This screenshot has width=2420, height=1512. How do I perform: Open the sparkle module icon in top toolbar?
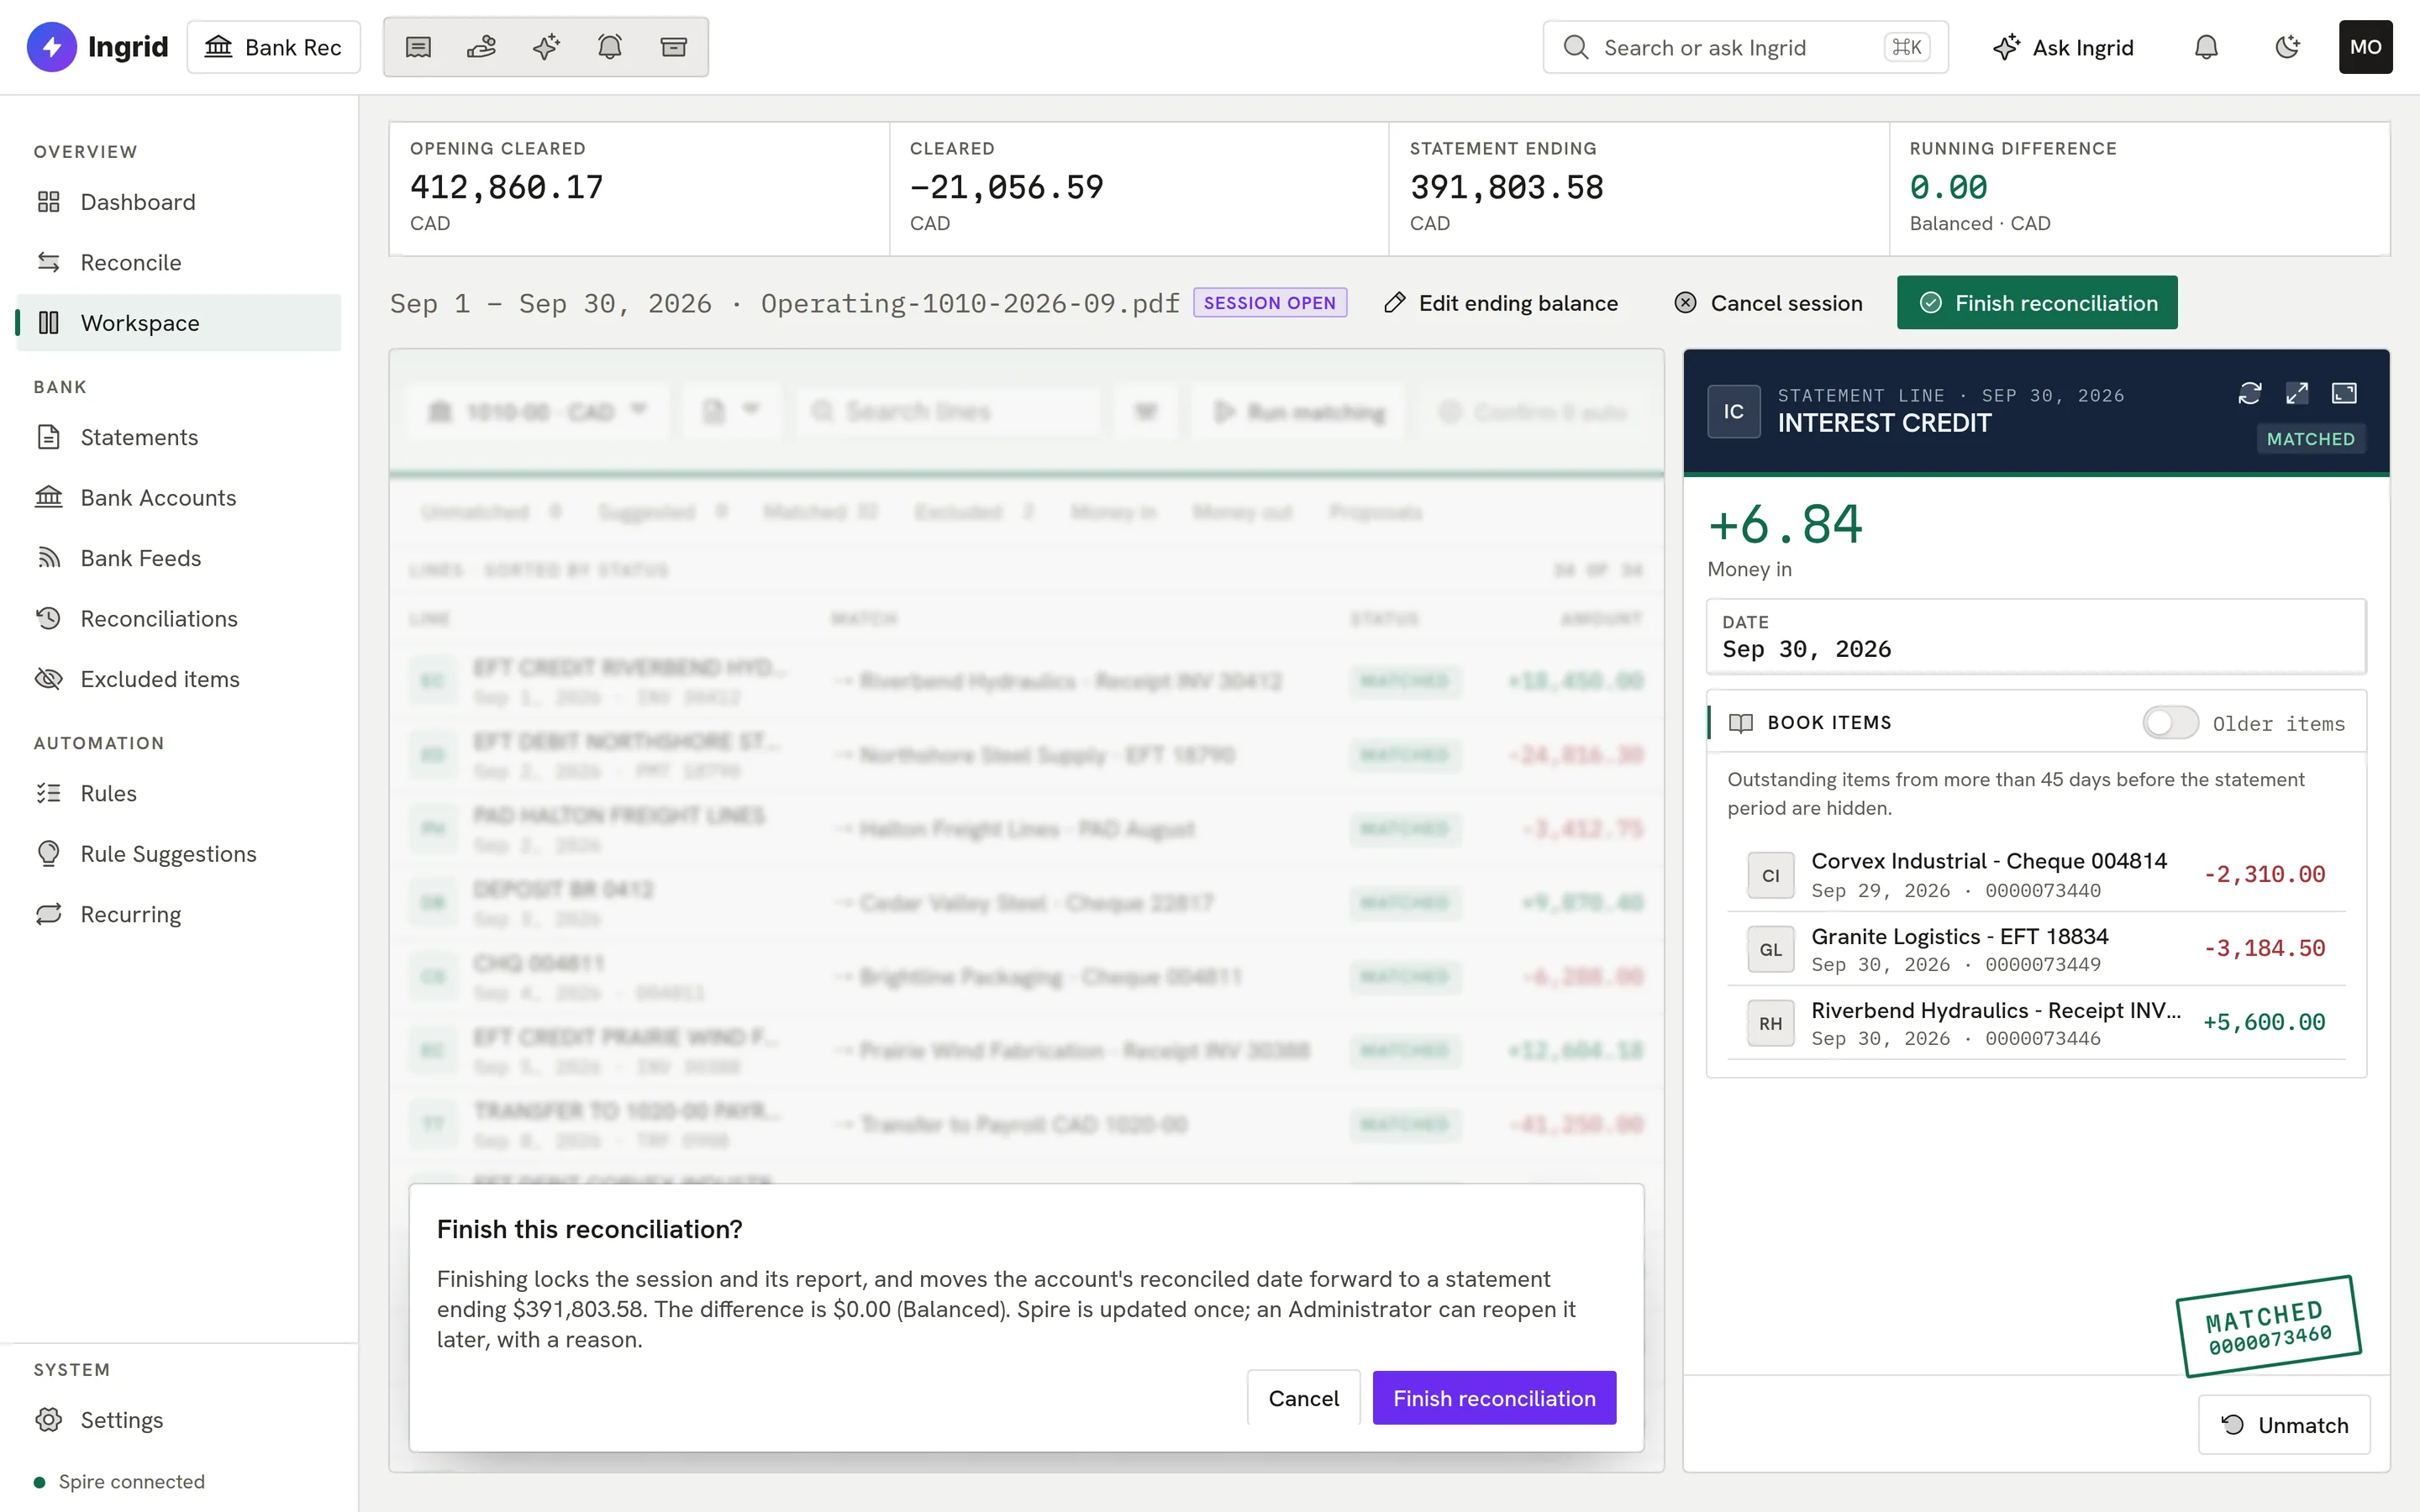point(546,47)
